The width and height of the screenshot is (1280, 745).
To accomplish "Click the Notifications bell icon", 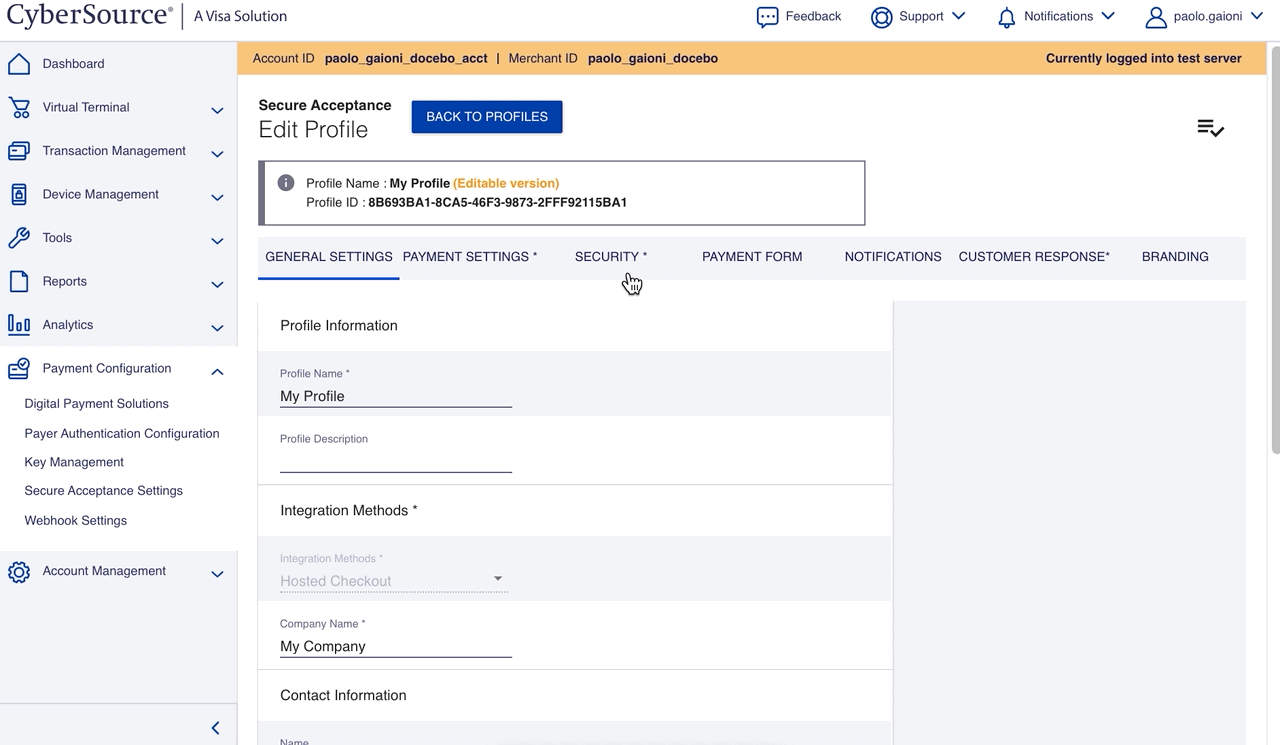I will point(1006,17).
